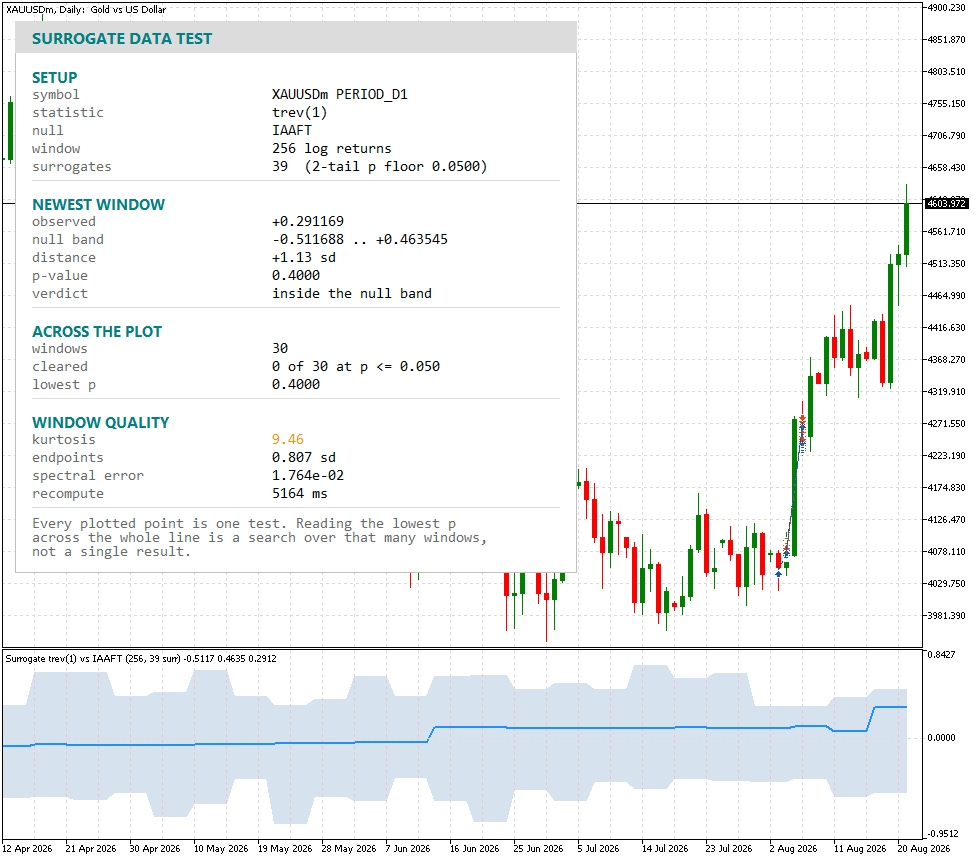Select the WINDOW QUALITY section heading

101,422
